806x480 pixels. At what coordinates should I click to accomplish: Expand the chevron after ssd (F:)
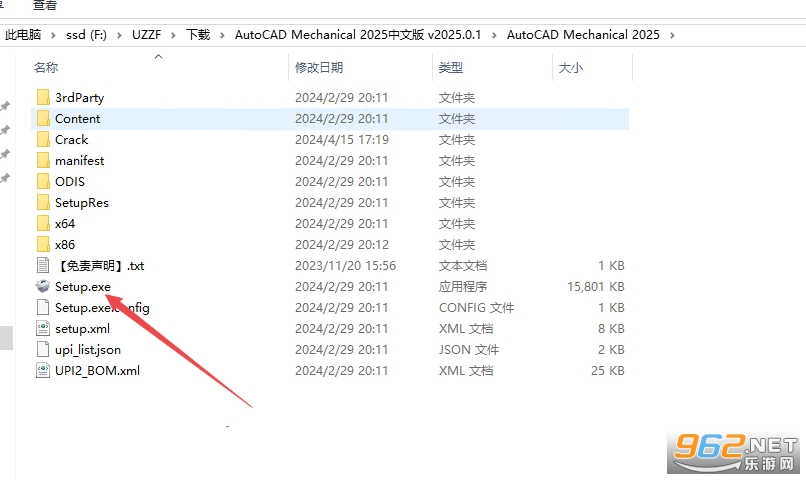pyautogui.click(x=119, y=35)
